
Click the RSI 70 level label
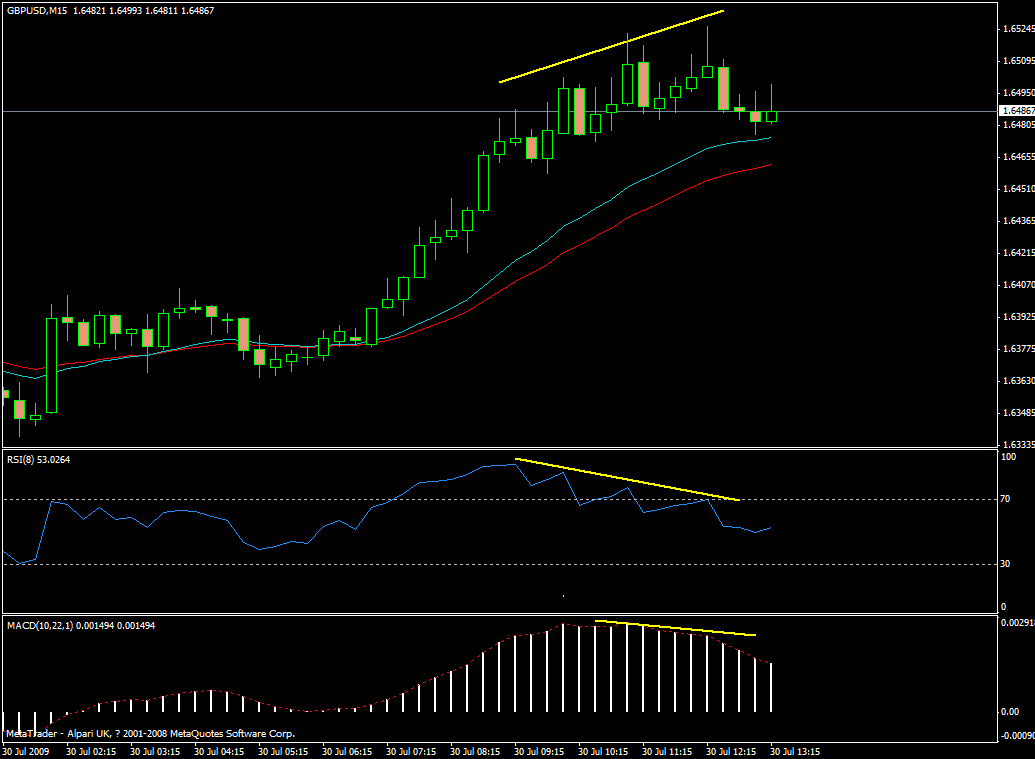tap(1005, 499)
